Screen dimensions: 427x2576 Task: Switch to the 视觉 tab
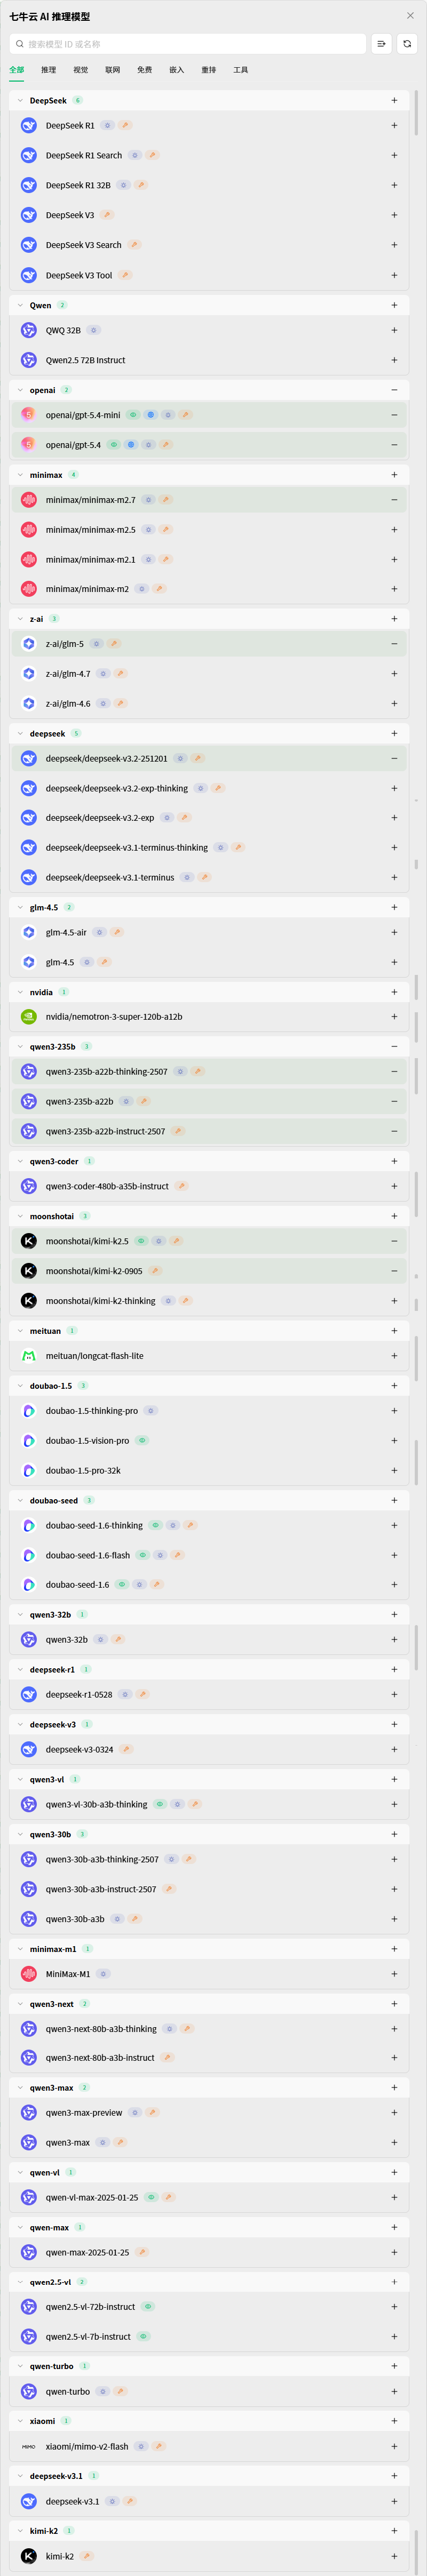point(80,70)
